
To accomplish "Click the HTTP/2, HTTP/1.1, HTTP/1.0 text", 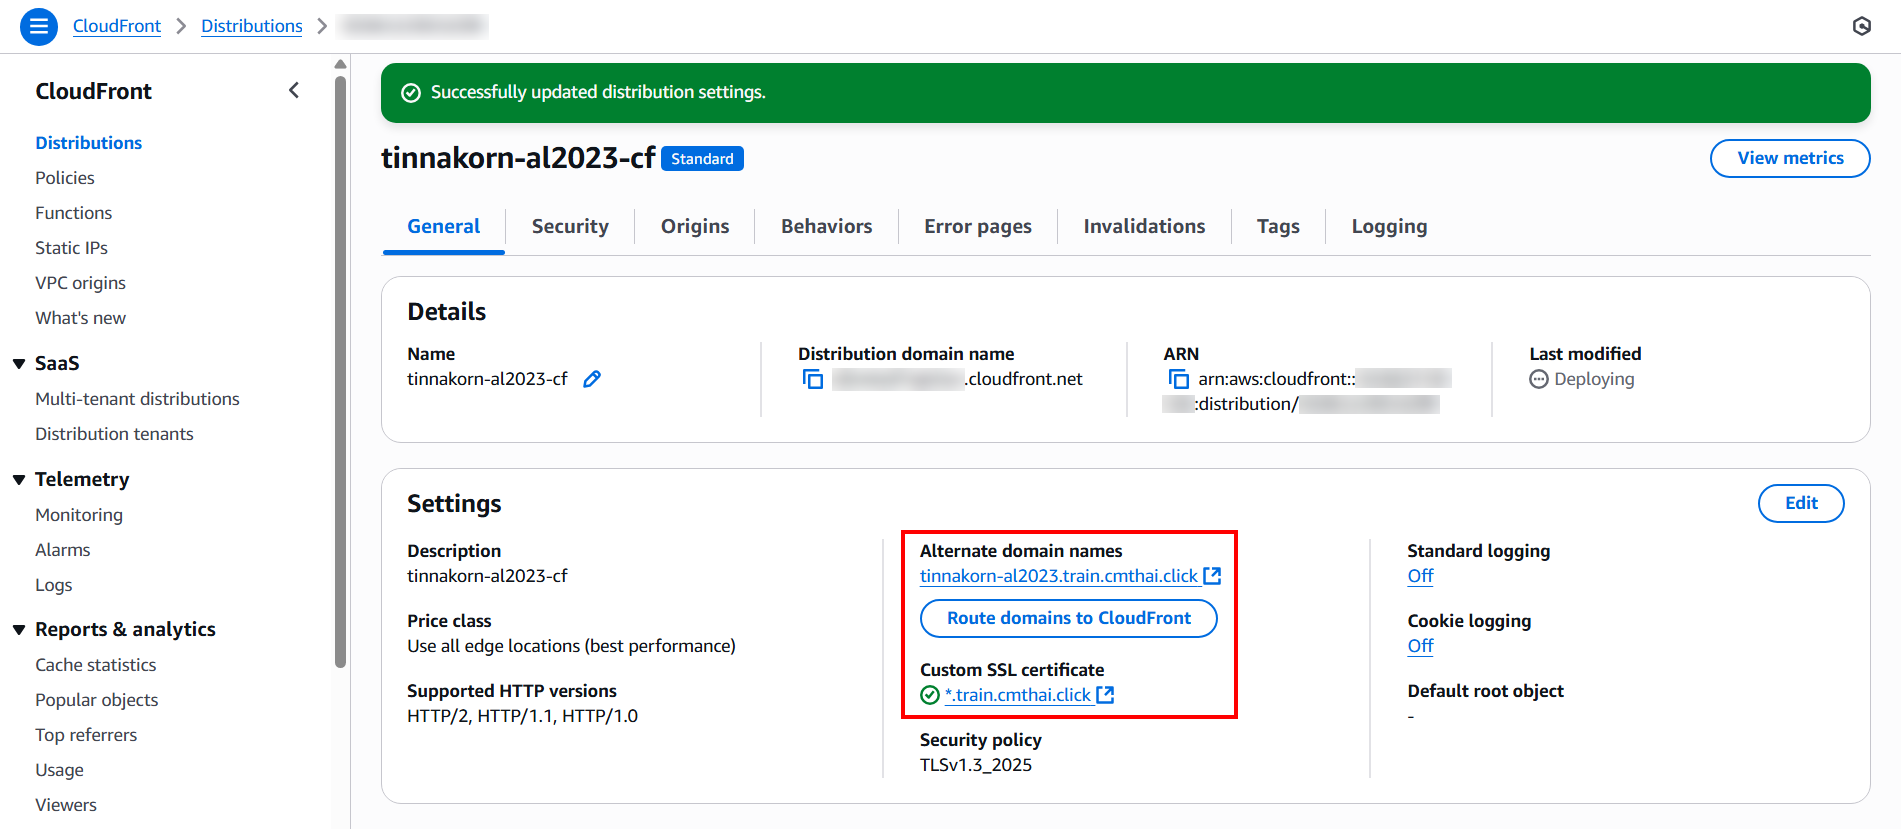I will click(x=522, y=716).
